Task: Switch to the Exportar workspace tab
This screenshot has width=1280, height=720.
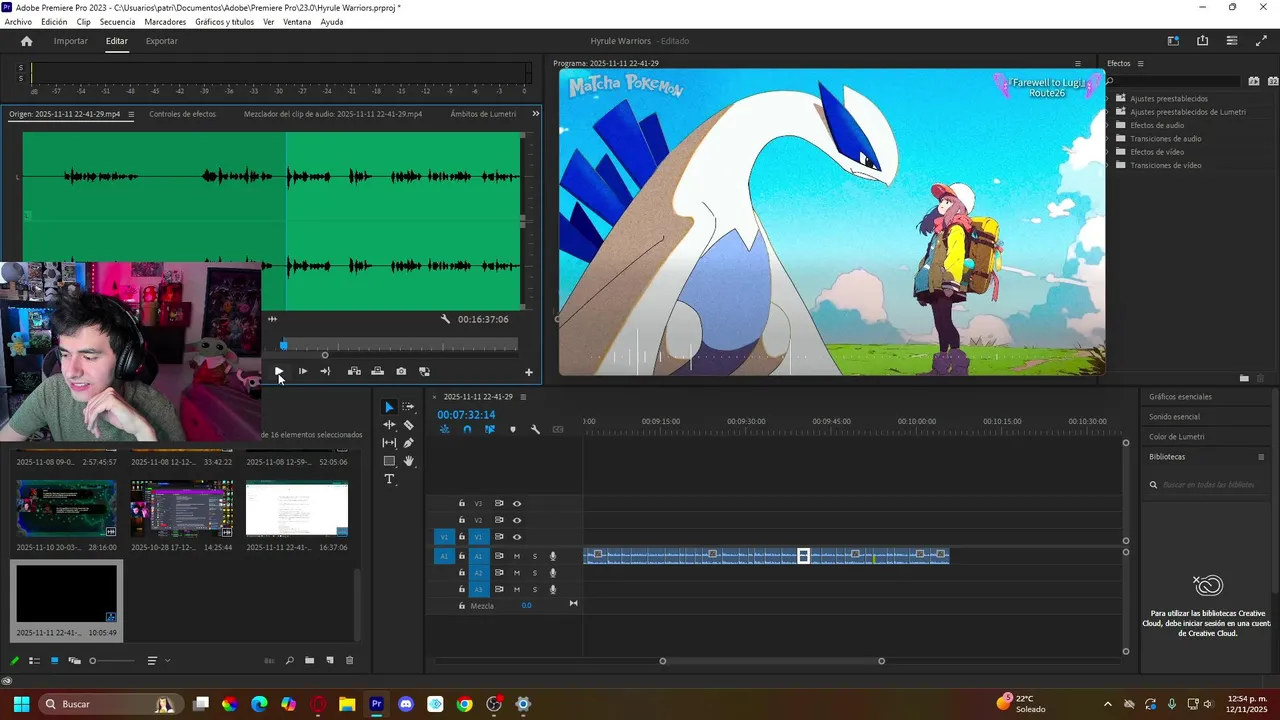Action: coord(161,41)
